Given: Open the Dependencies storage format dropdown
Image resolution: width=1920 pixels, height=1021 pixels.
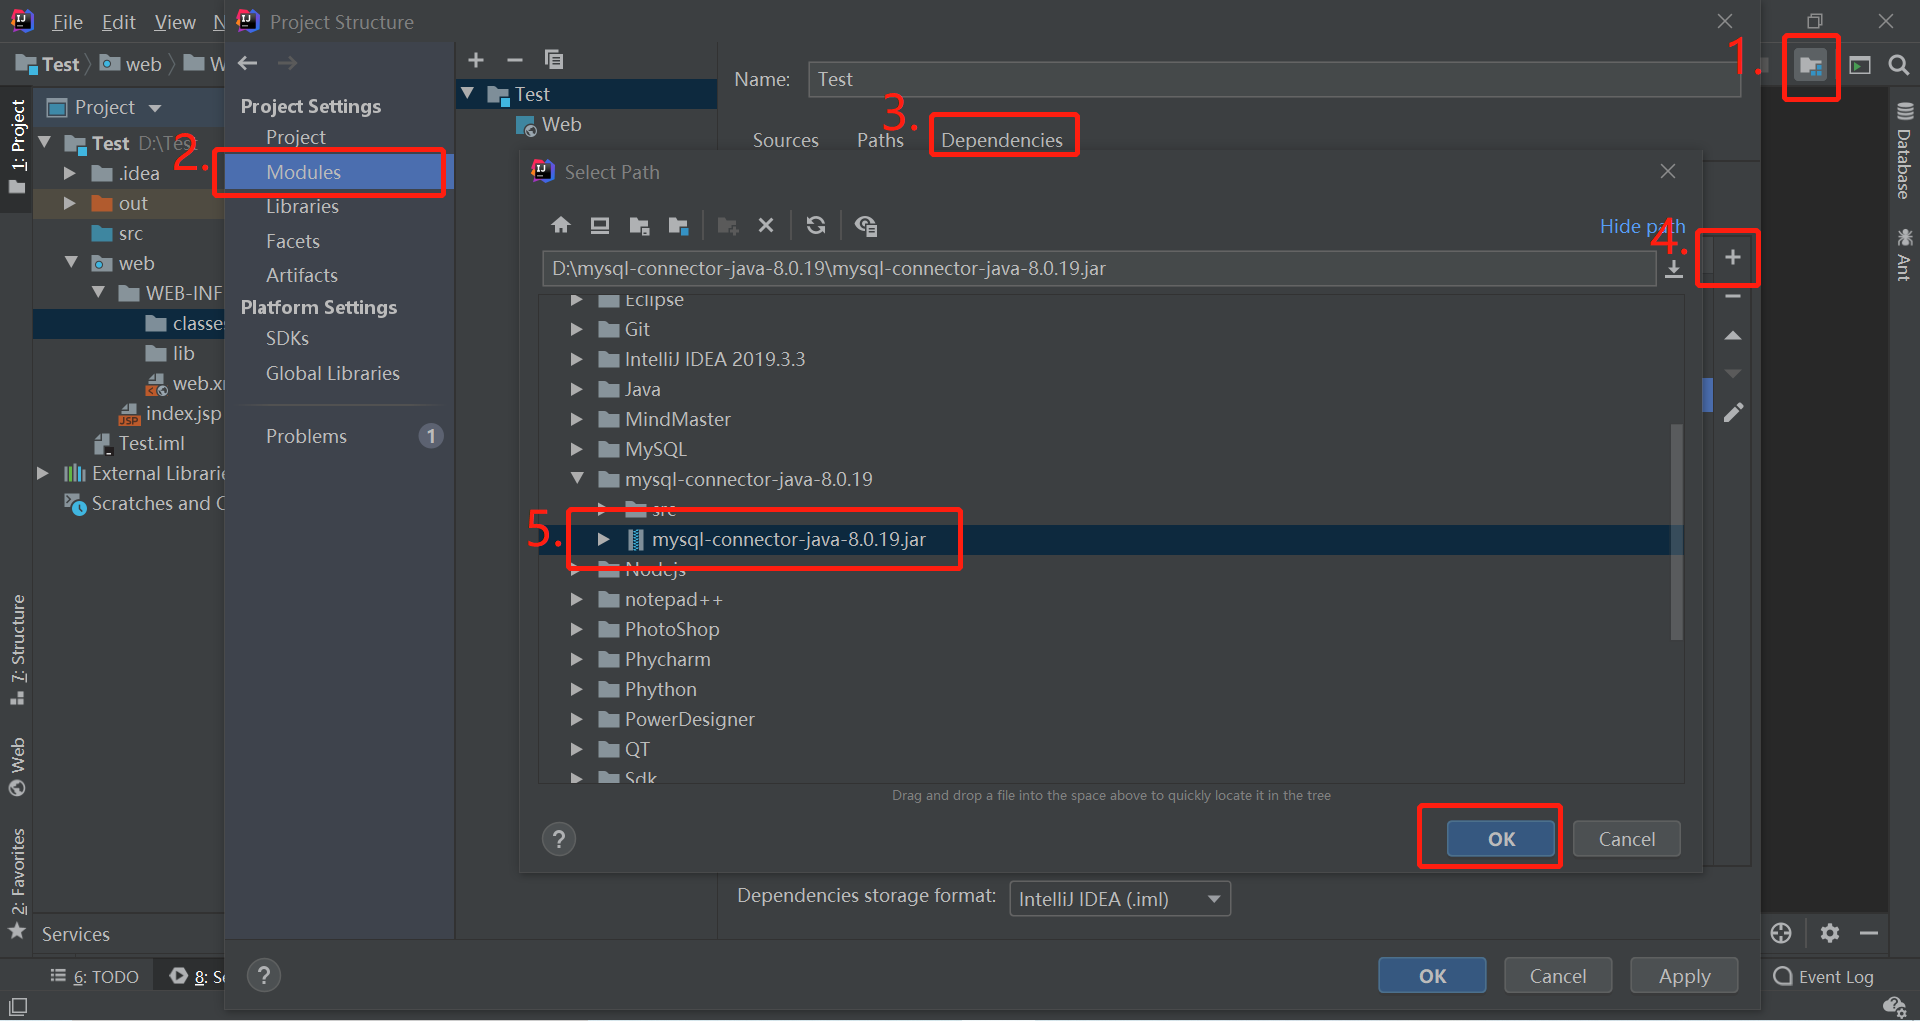Looking at the screenshot, I should [x=1120, y=898].
